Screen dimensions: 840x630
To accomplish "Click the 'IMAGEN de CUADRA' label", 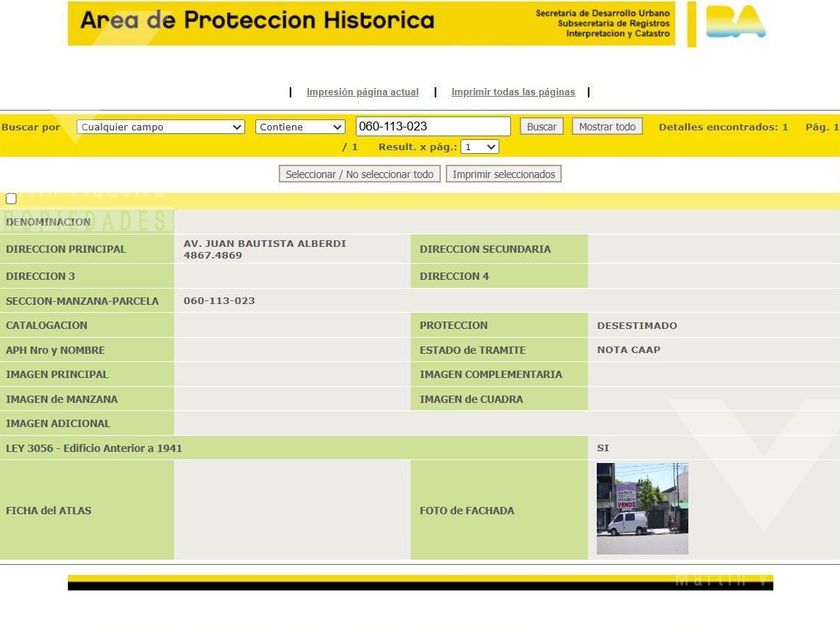I will point(471,399).
